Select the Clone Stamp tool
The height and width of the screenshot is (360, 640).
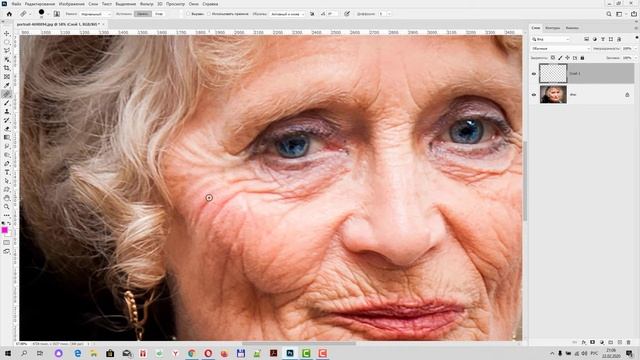coord(7,111)
